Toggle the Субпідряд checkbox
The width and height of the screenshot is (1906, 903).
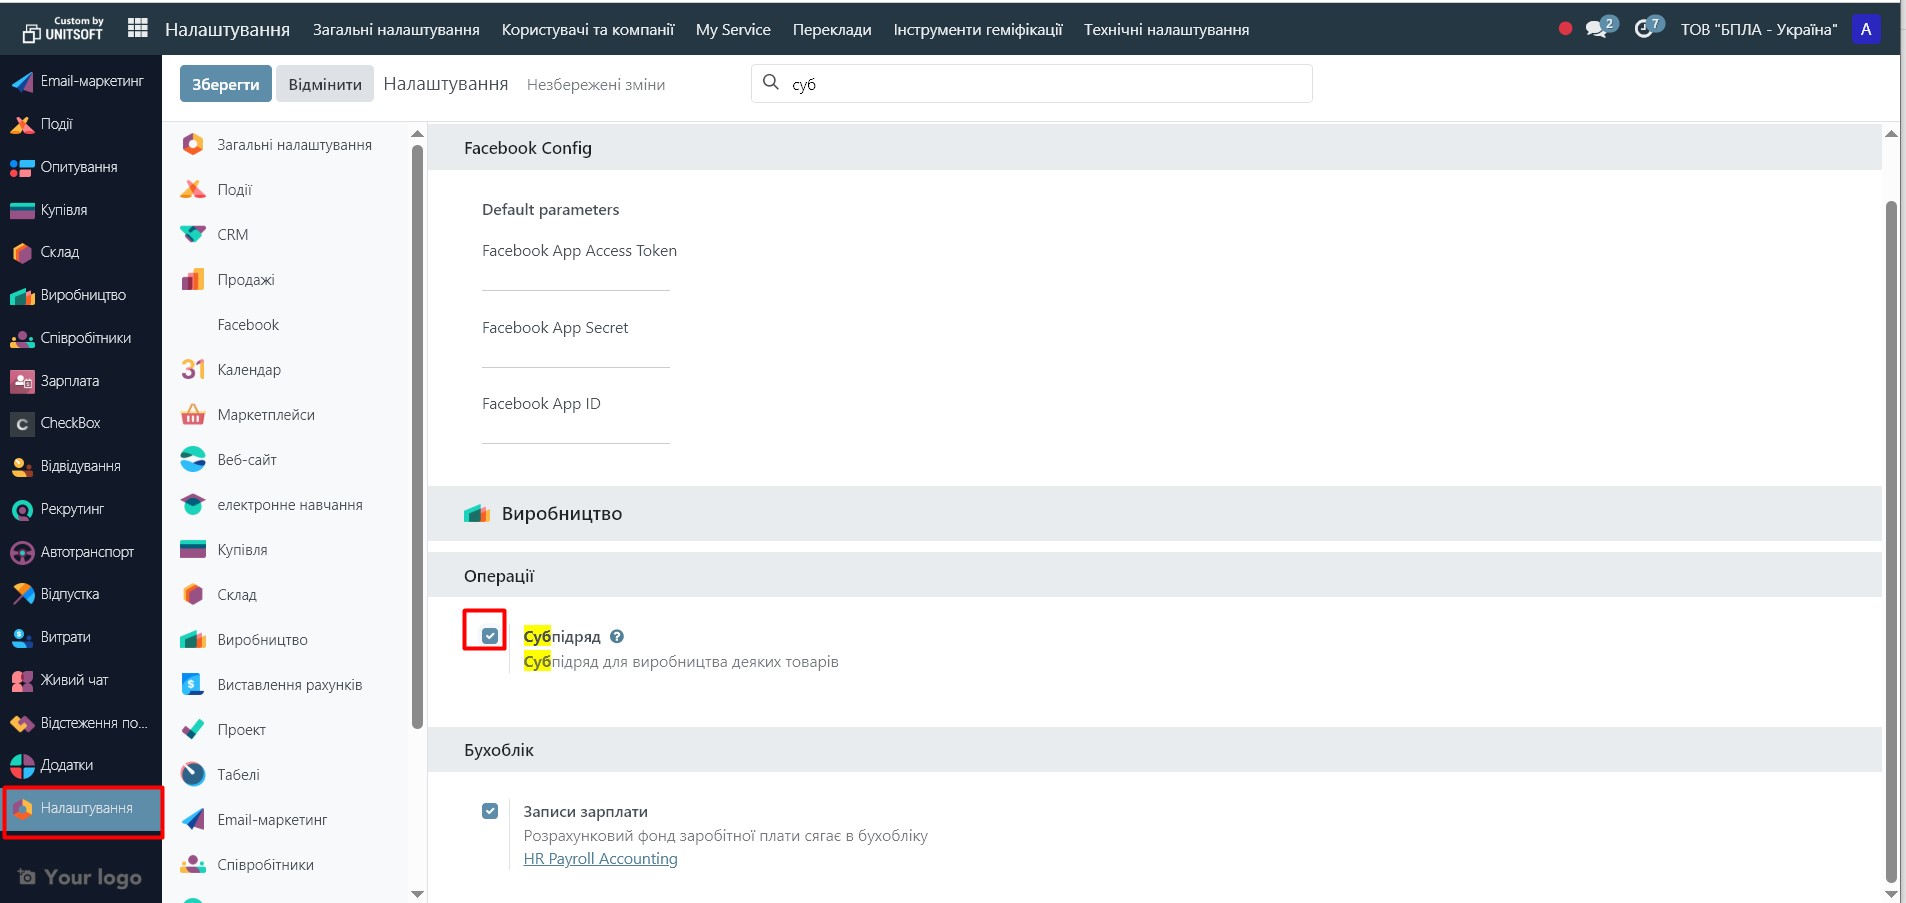tap(490, 636)
